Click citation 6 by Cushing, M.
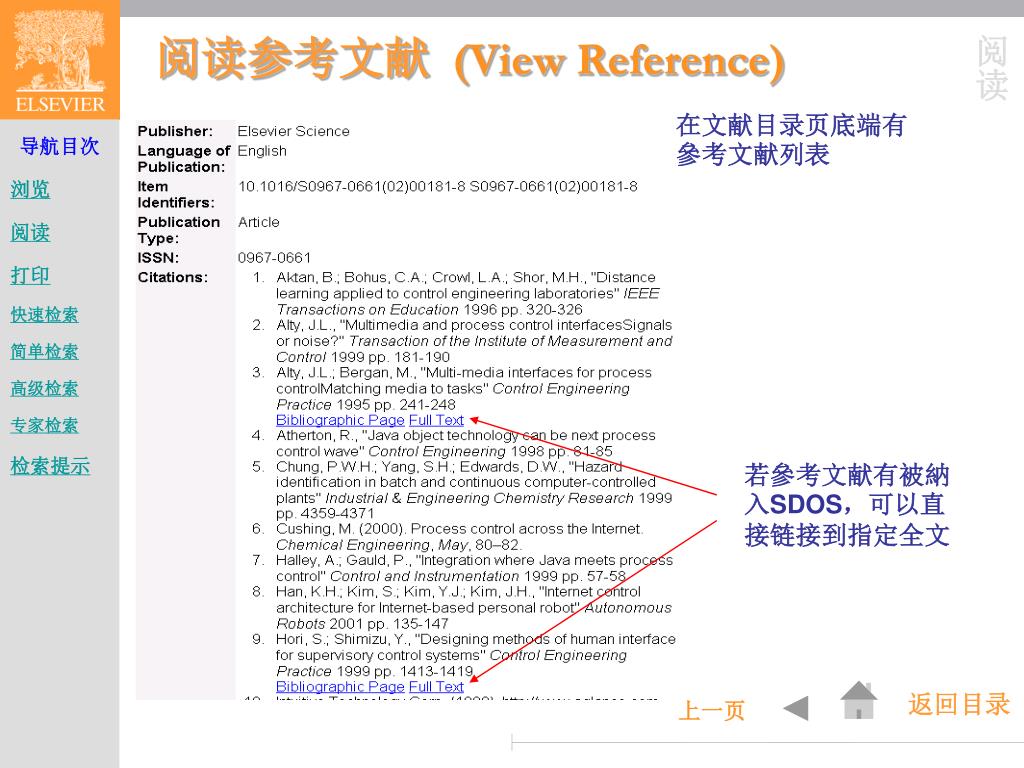1024x768 pixels. coord(447,537)
